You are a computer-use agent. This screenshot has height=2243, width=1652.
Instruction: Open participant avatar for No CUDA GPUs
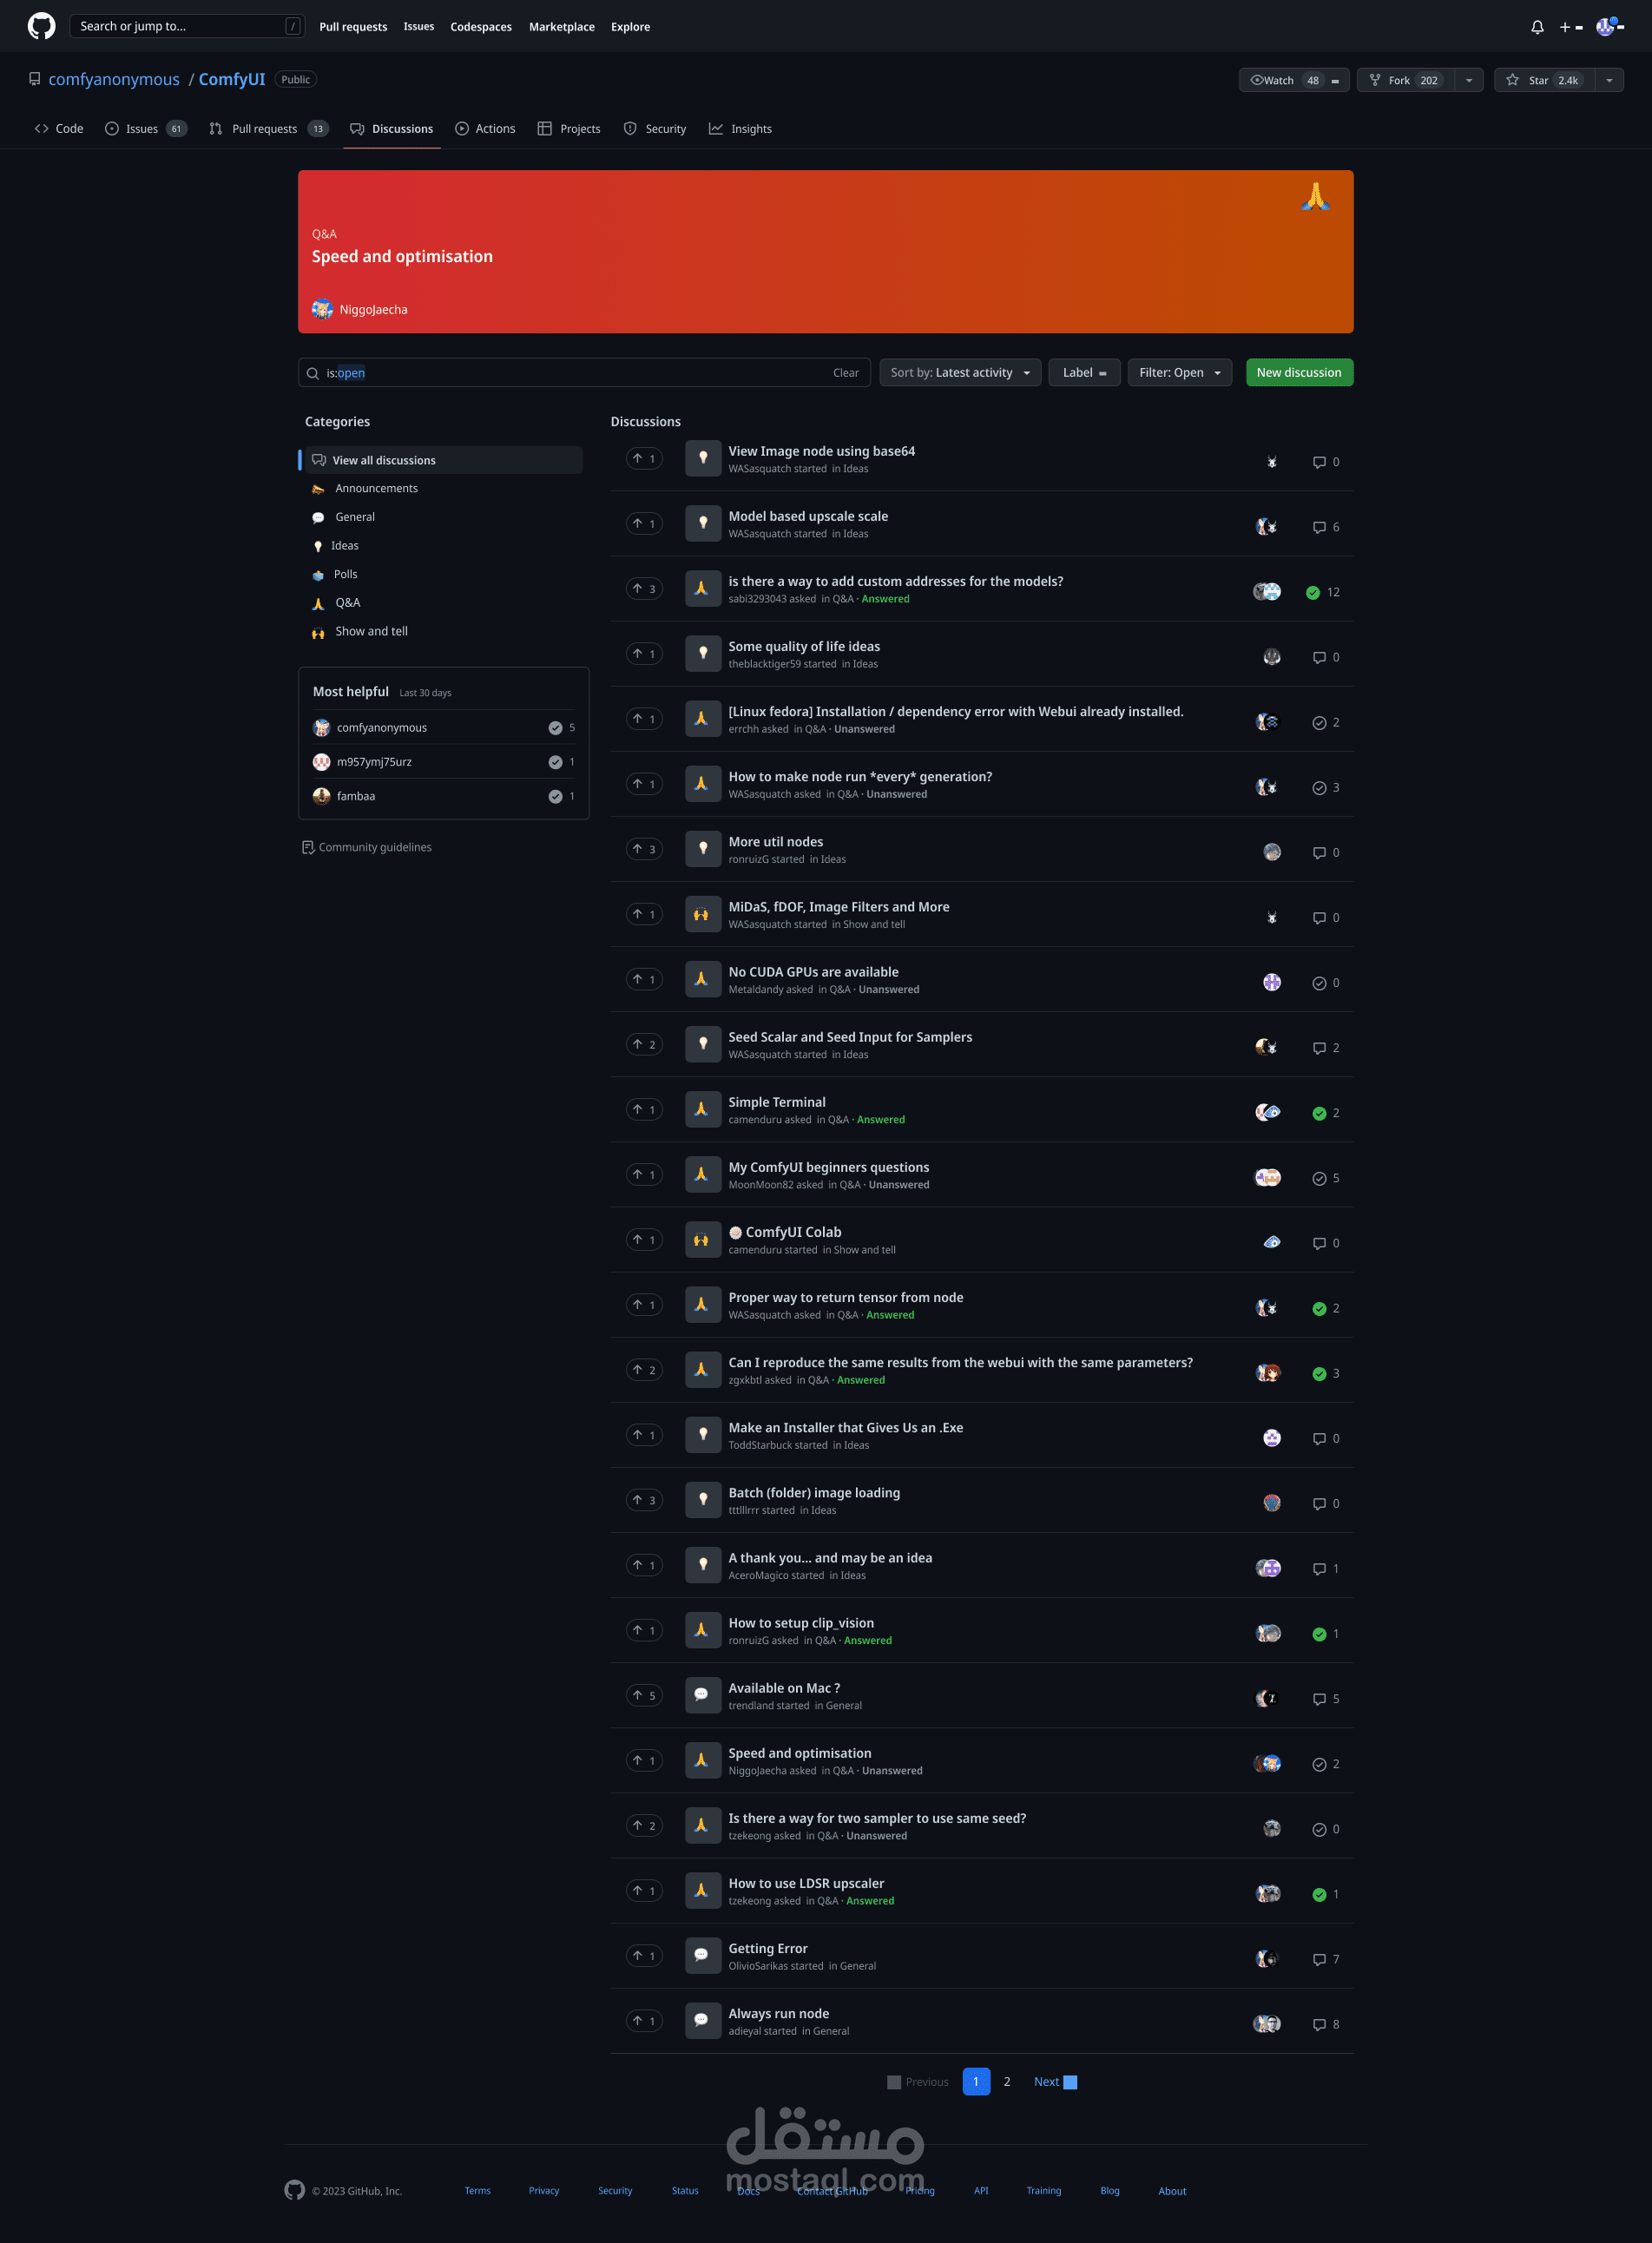pyautogui.click(x=1272, y=983)
